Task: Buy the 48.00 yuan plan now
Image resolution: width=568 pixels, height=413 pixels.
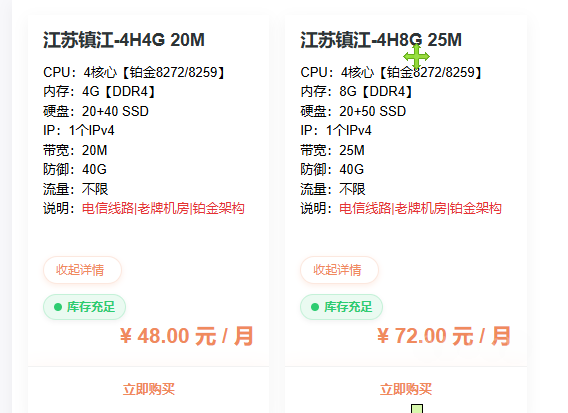Action: coord(149,389)
